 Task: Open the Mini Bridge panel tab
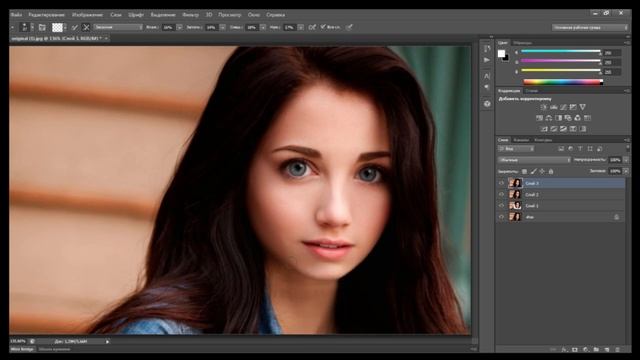(x=22, y=349)
